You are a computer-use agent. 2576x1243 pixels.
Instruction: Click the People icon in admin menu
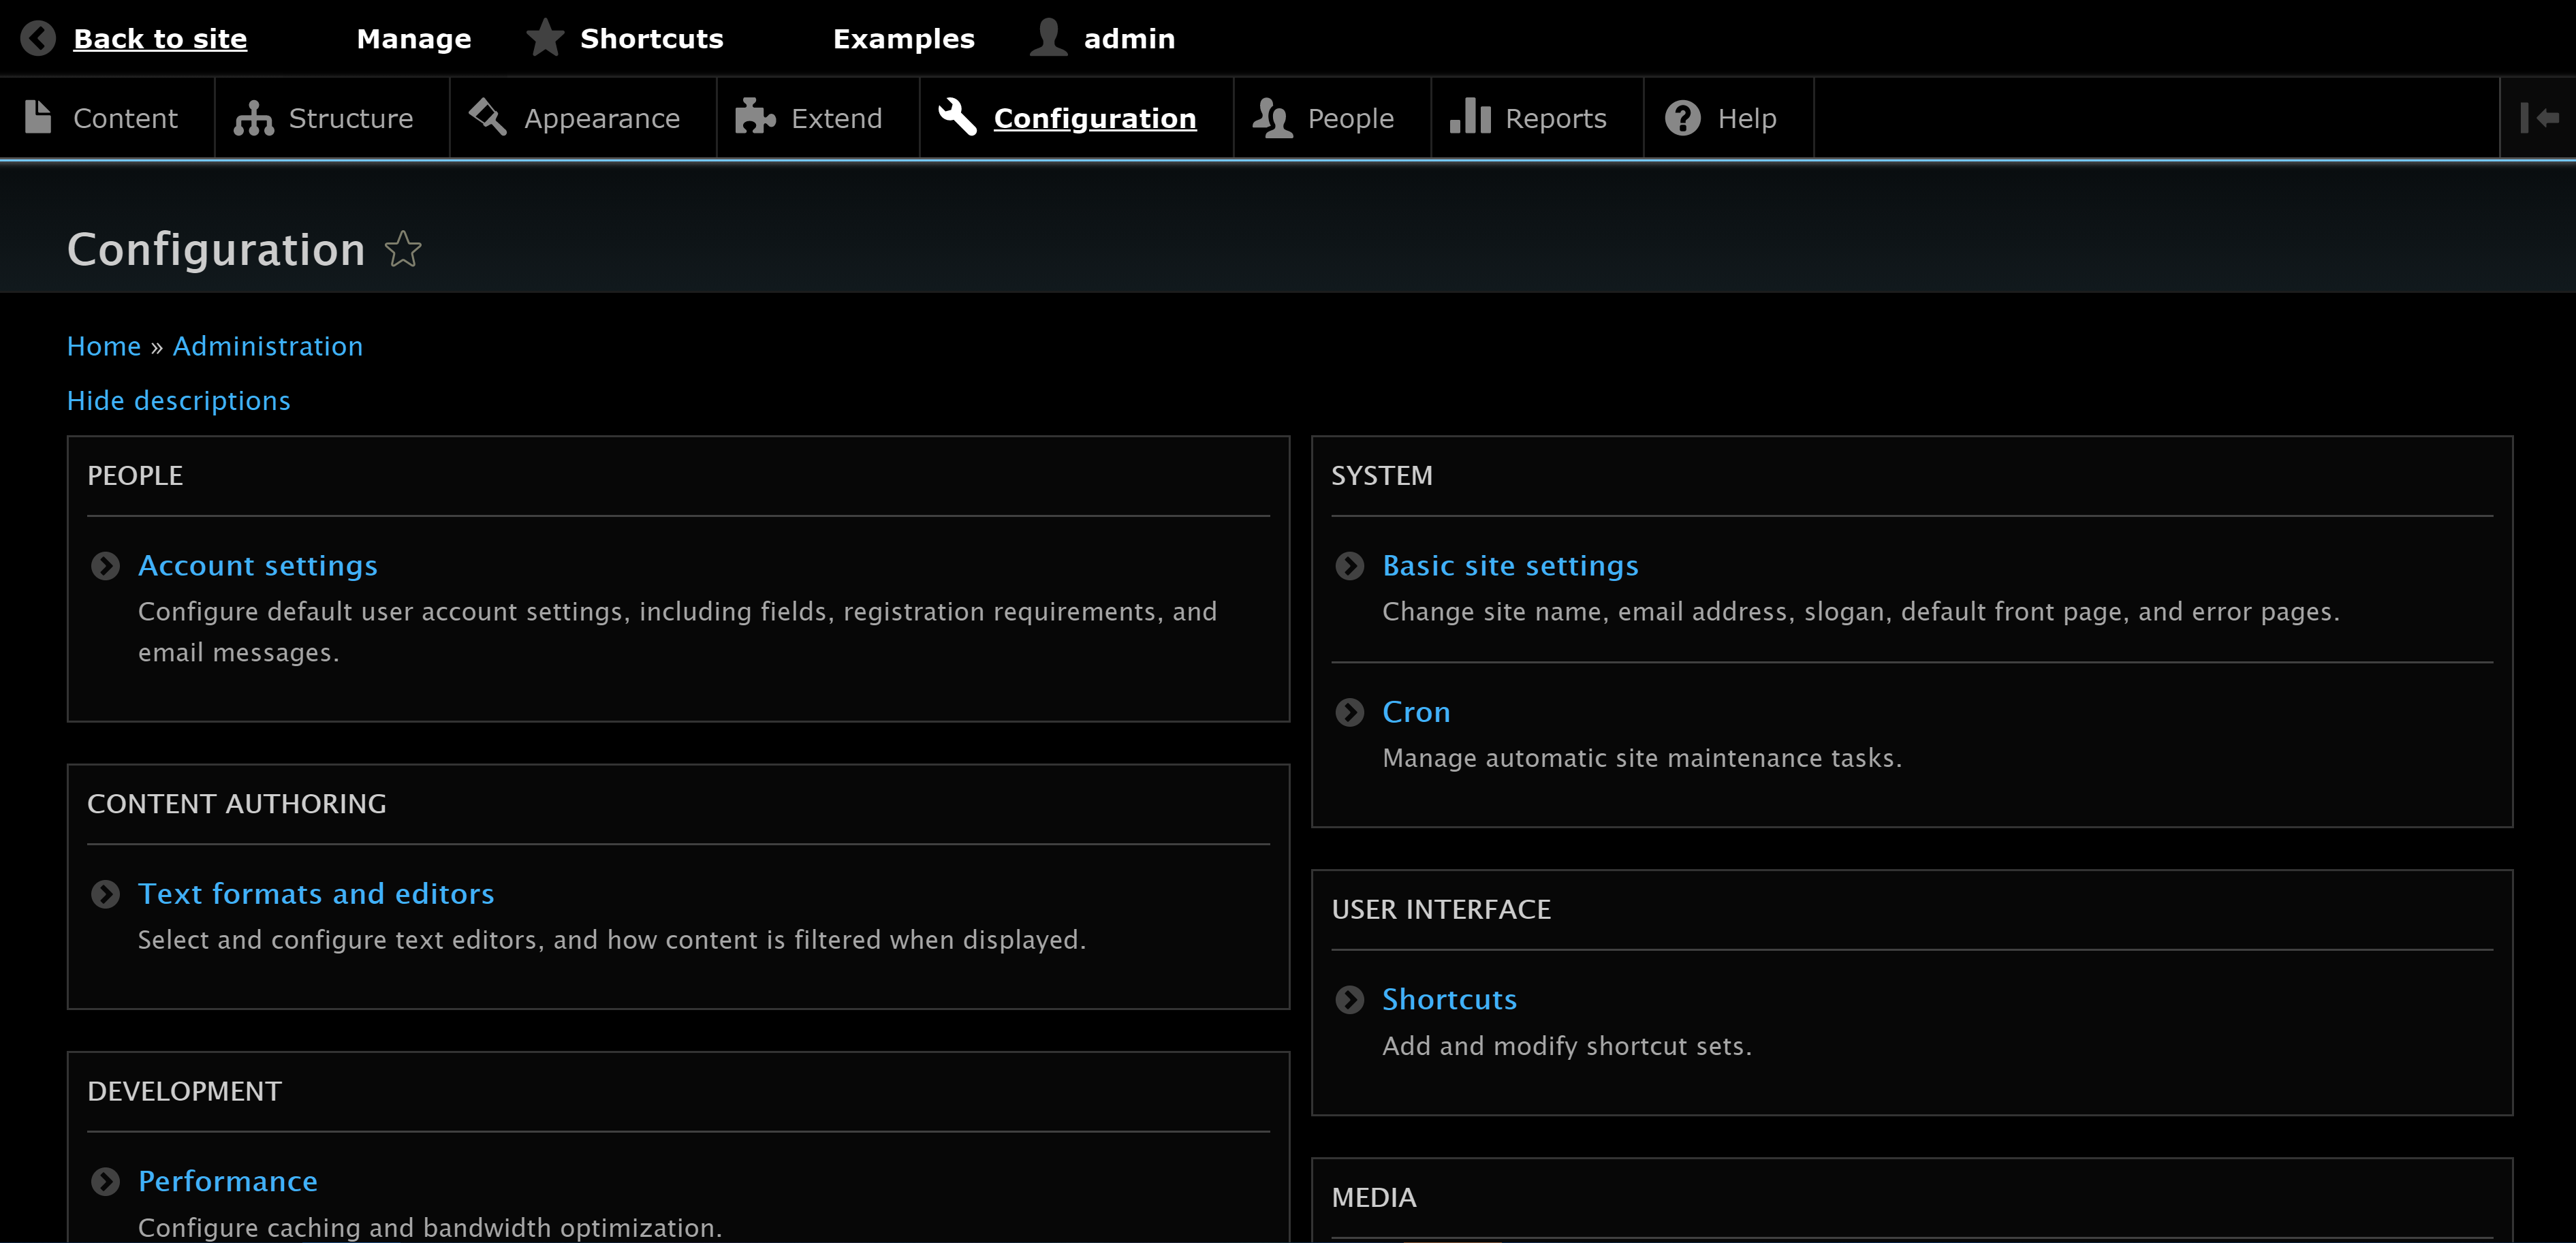pyautogui.click(x=1271, y=117)
